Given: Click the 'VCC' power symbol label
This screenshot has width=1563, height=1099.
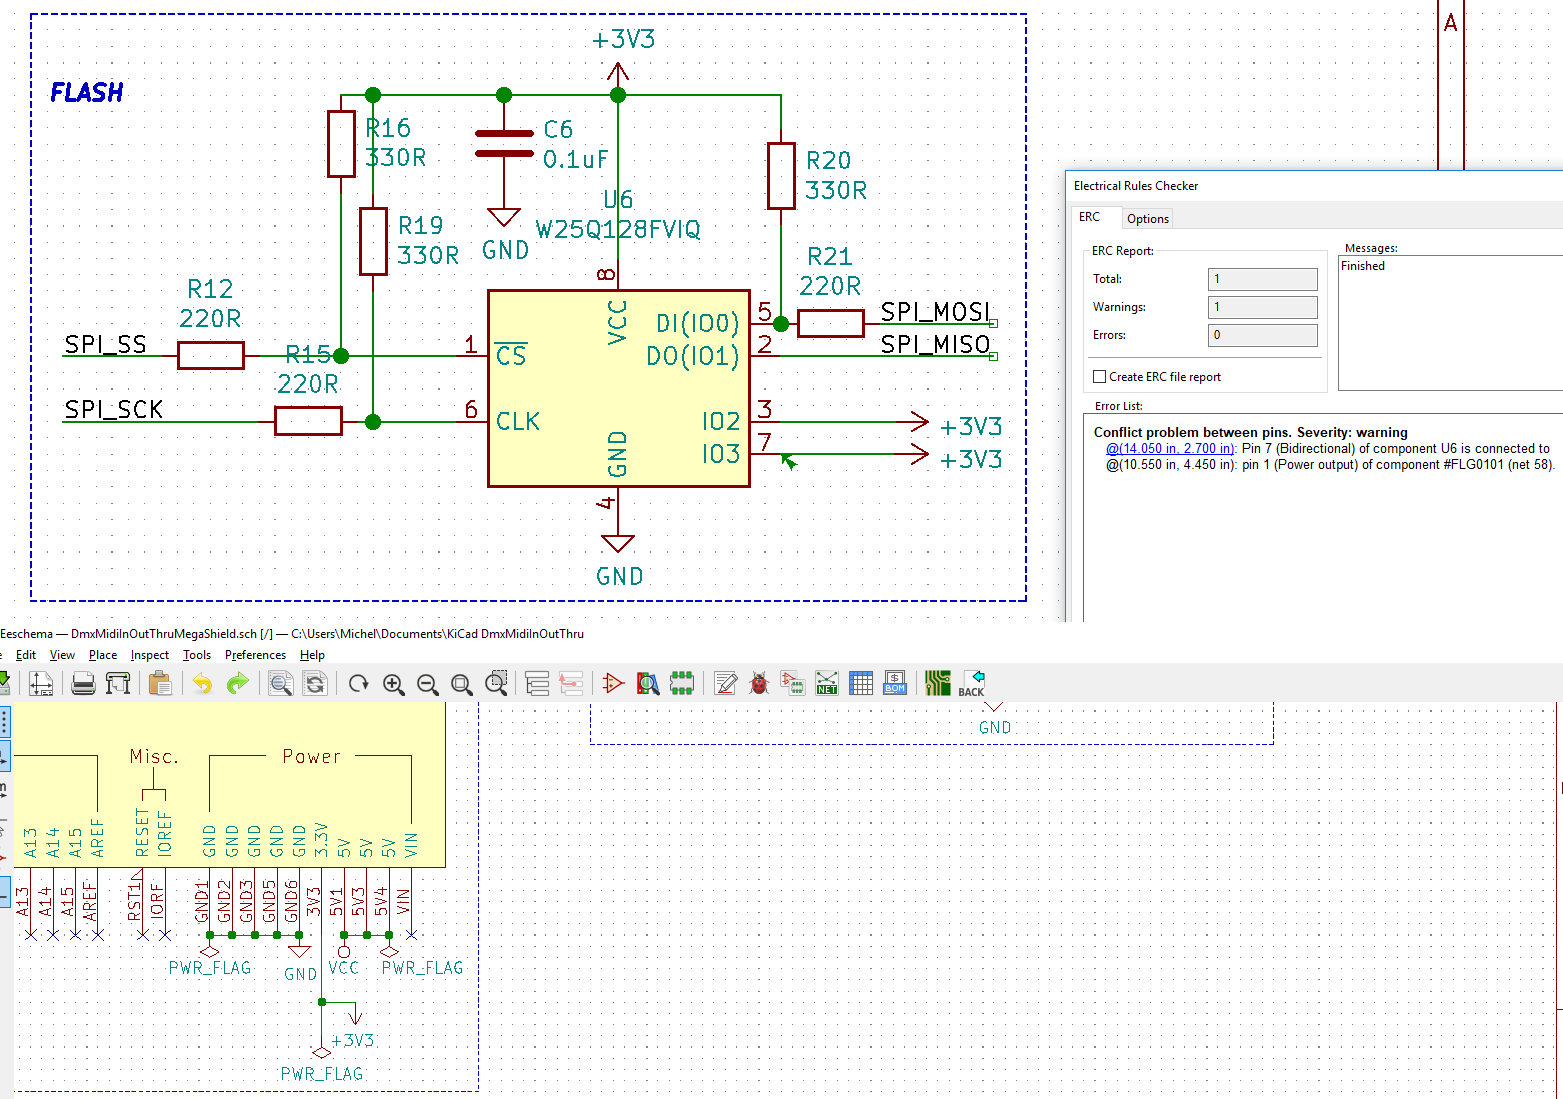Looking at the screenshot, I should click(343, 968).
